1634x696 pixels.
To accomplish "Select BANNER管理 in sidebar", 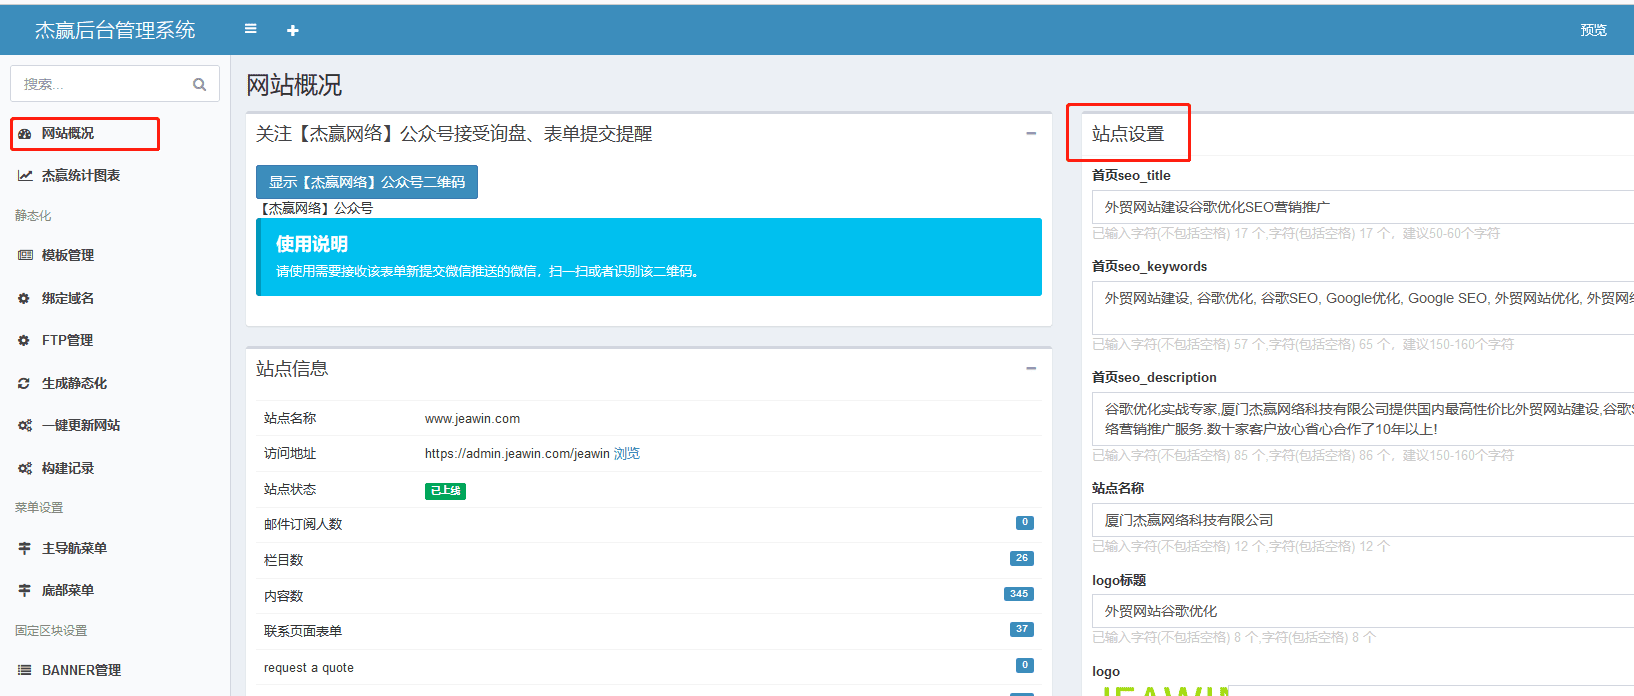I will (81, 671).
